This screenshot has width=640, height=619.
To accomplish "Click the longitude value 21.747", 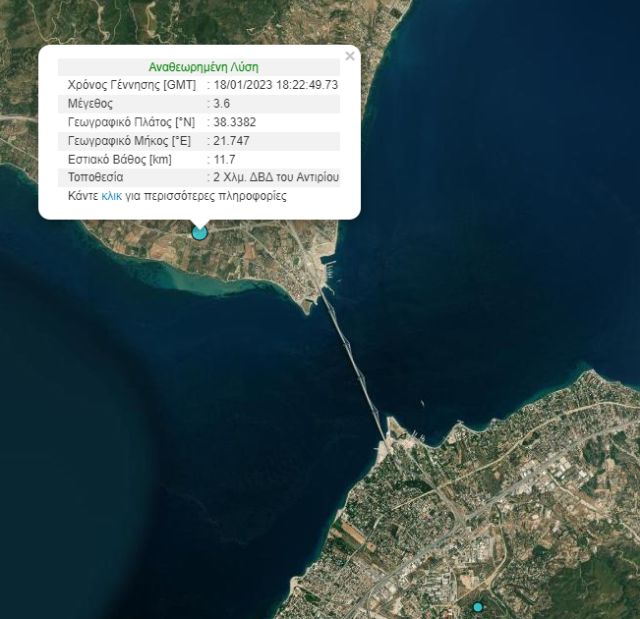I will [x=229, y=141].
